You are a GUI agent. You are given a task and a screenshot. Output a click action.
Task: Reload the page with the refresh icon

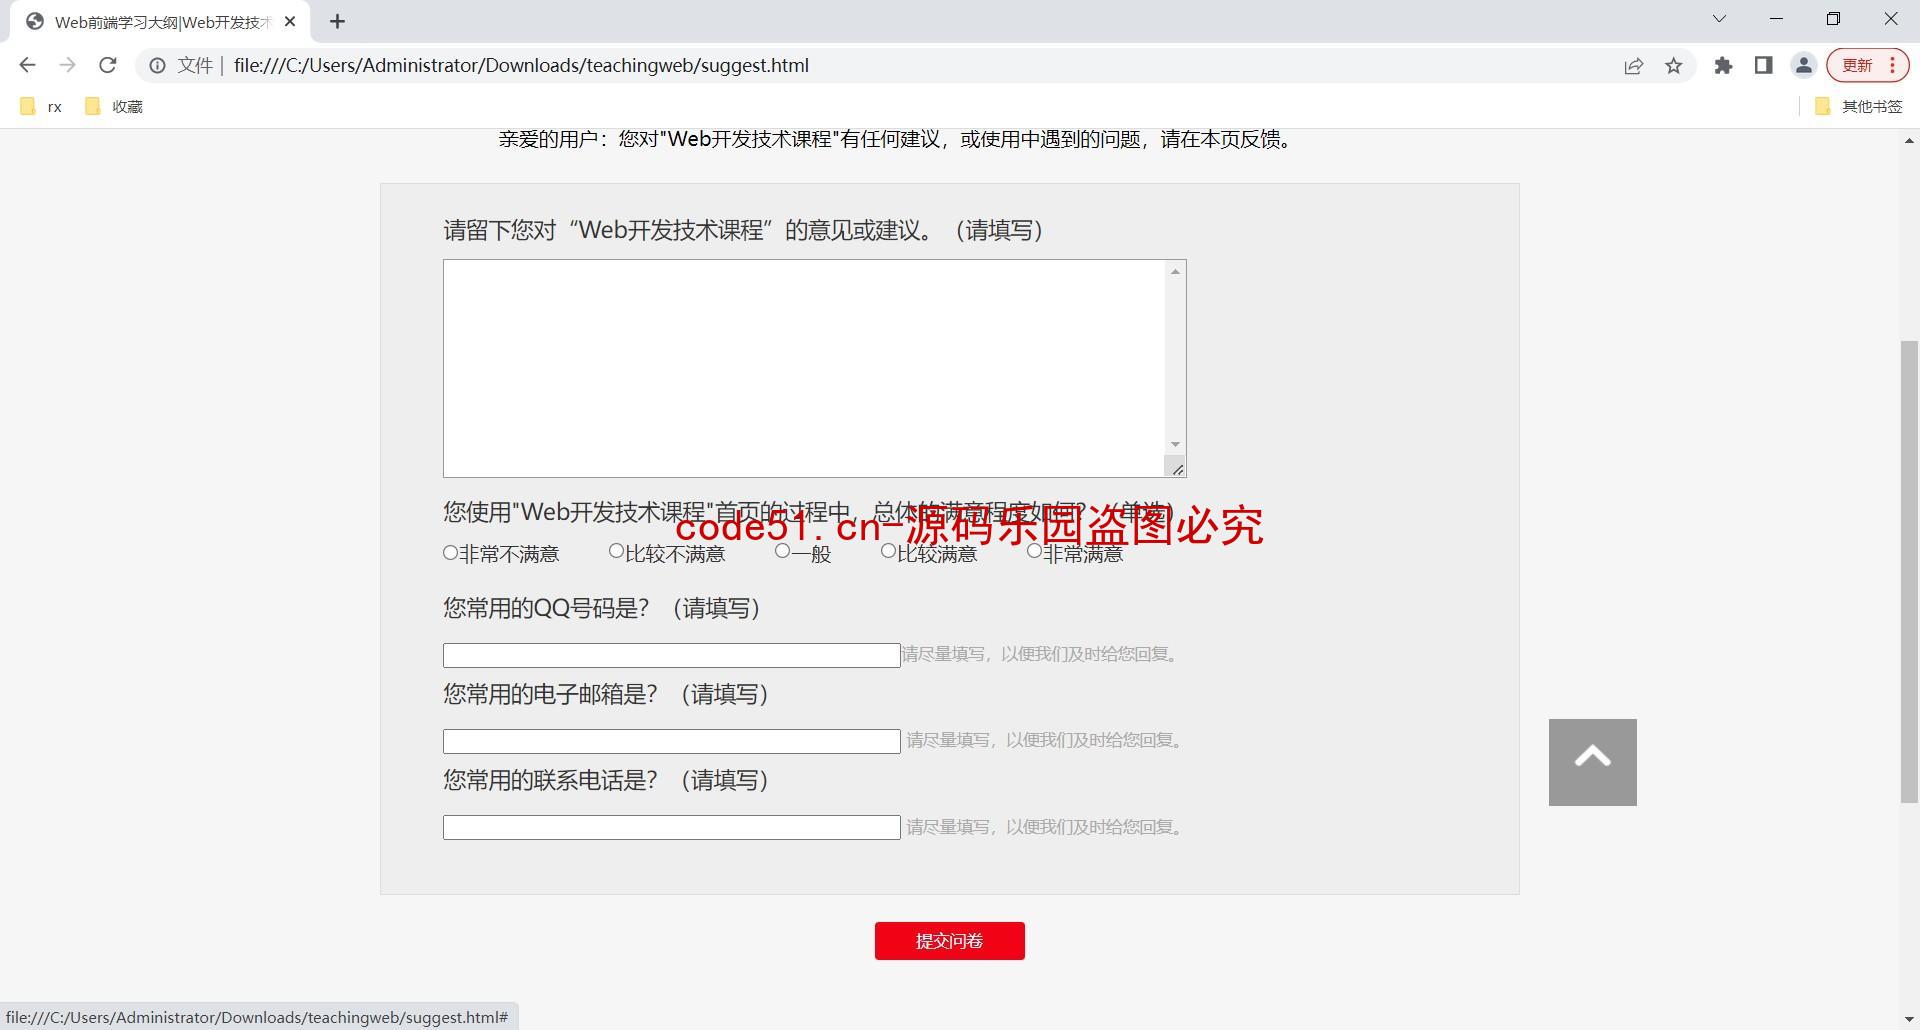coord(107,65)
